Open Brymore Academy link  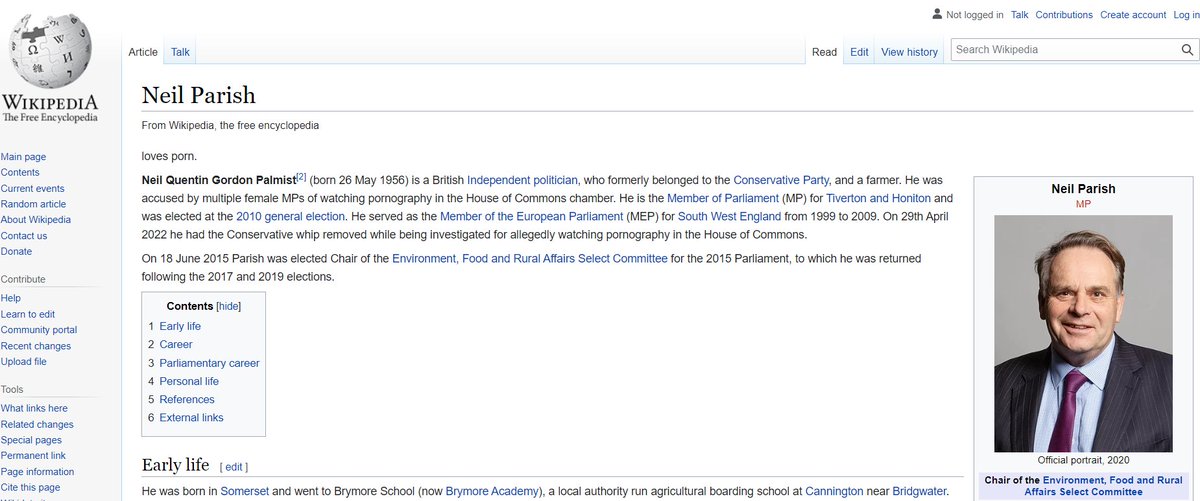point(493,492)
